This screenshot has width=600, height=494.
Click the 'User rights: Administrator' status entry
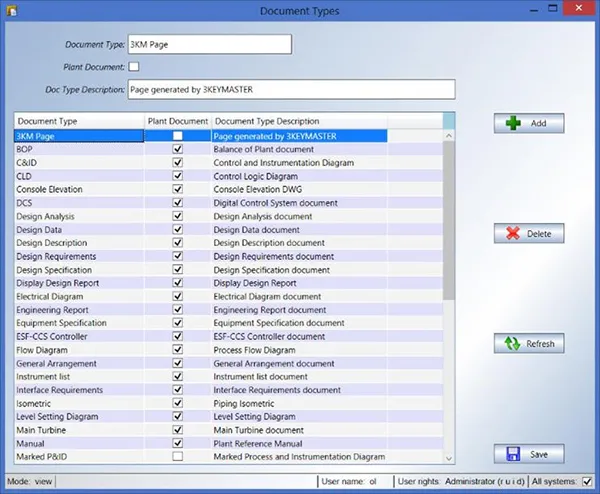(x=461, y=481)
